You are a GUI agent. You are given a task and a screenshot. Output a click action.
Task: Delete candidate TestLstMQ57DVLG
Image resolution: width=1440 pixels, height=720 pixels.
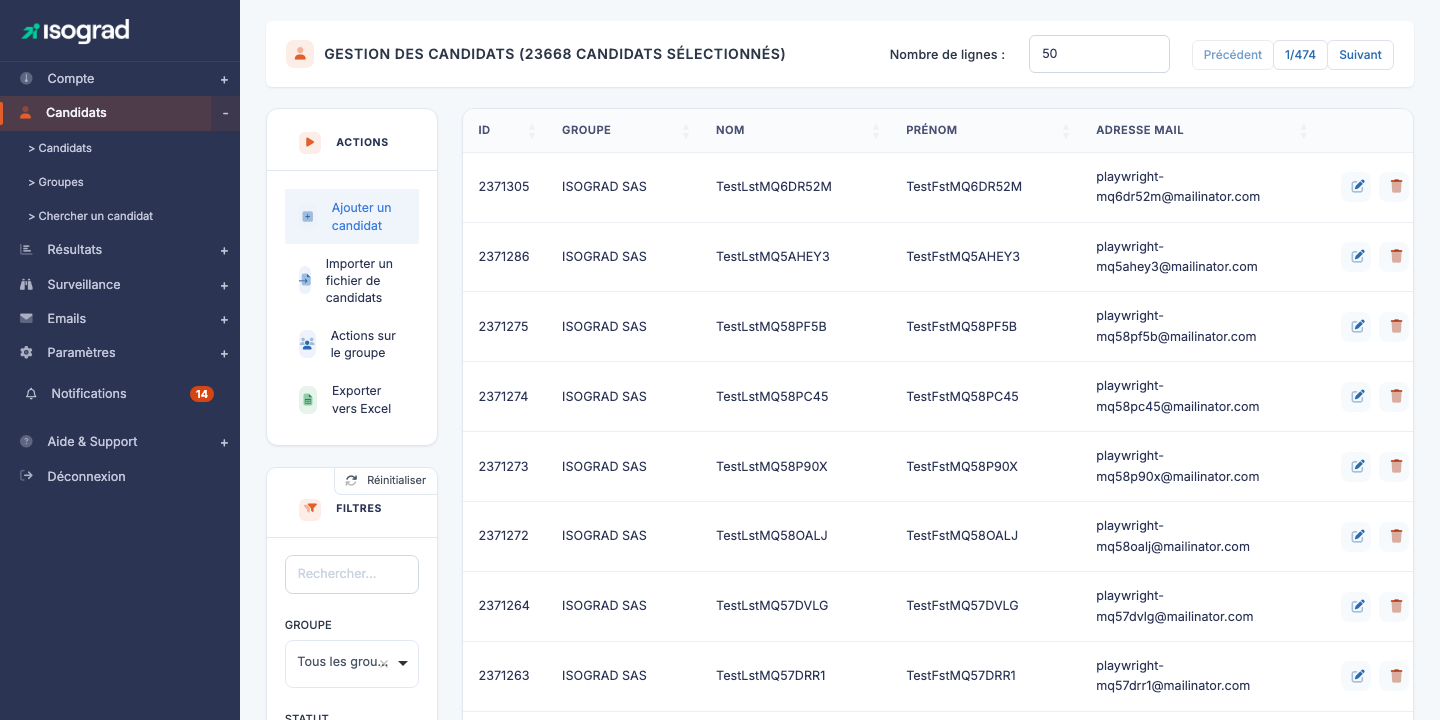coord(1396,606)
